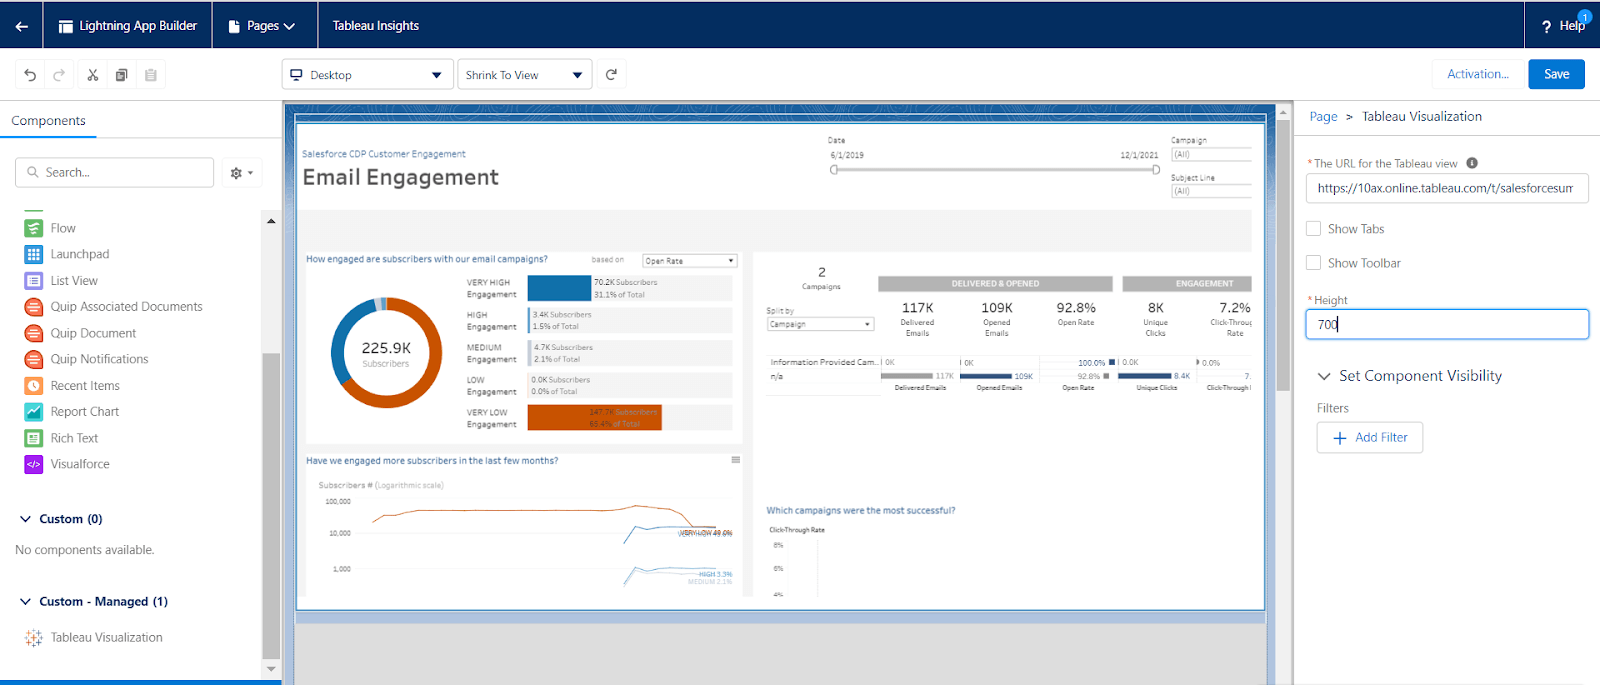Click the VERY LOW engagement orange bar
This screenshot has height=685, width=1600.
coord(594,417)
